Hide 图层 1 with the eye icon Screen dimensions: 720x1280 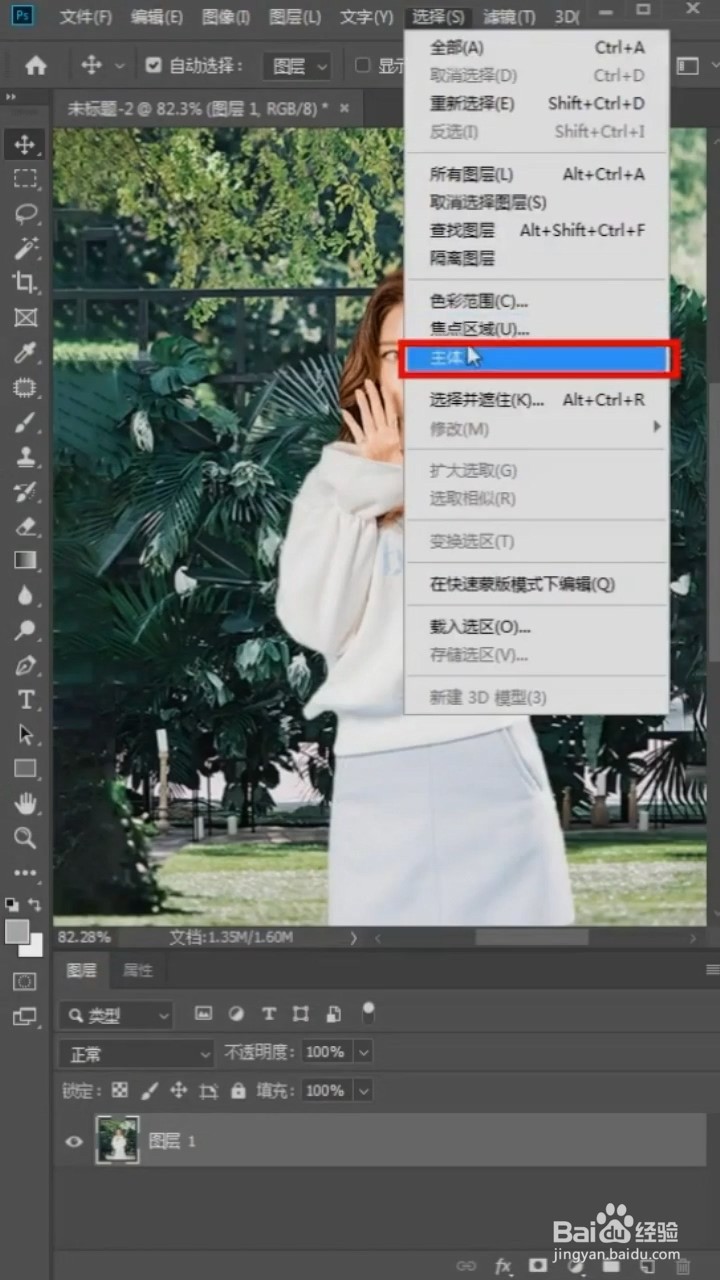(74, 1141)
